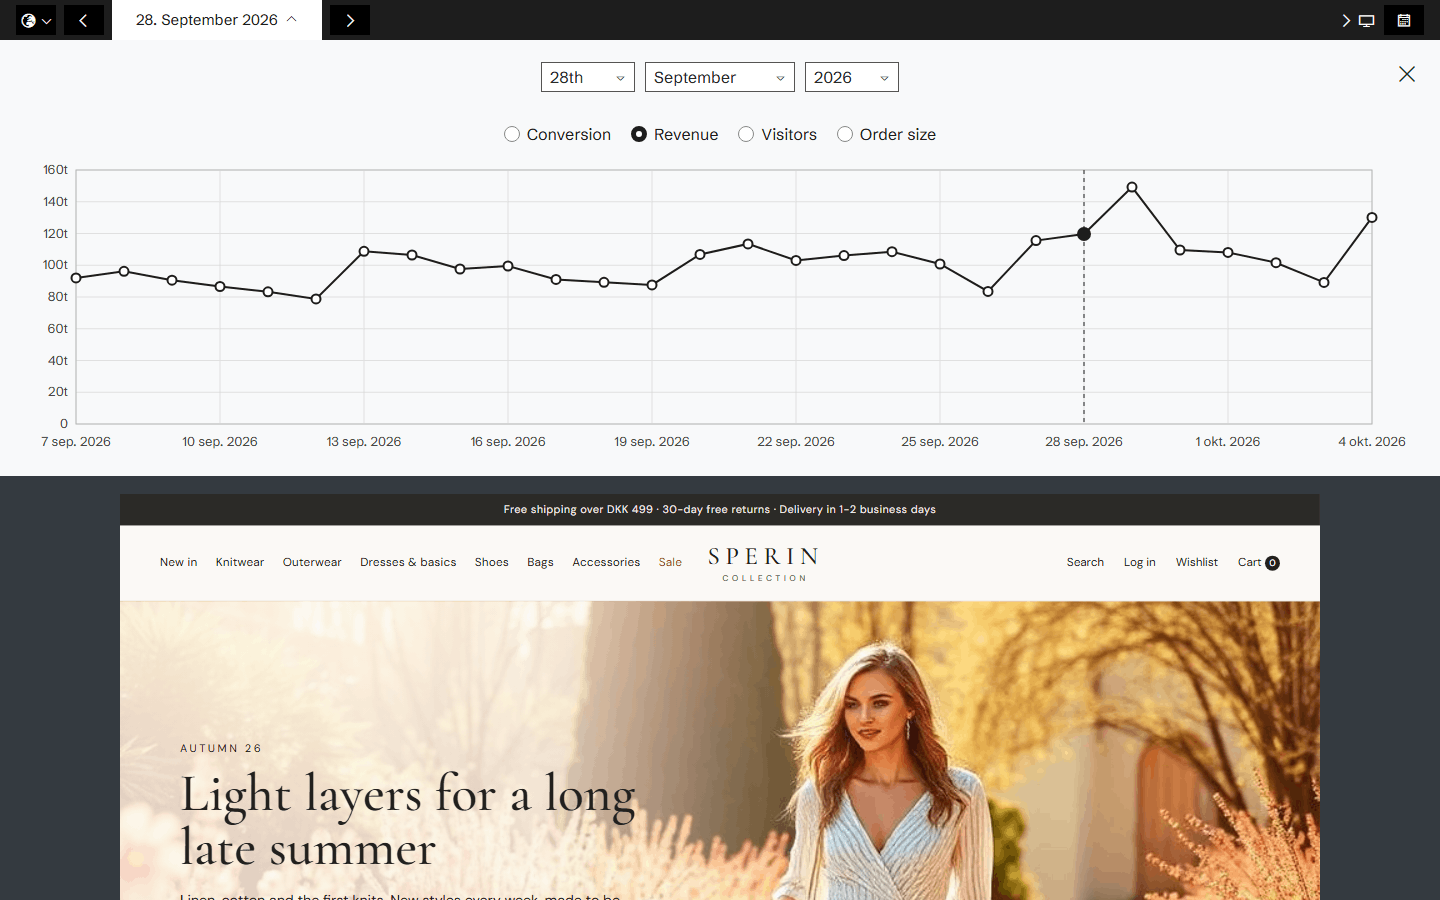Click the highlighted 28 sep. 2026 data point
The height and width of the screenshot is (900, 1440).
coord(1084,234)
